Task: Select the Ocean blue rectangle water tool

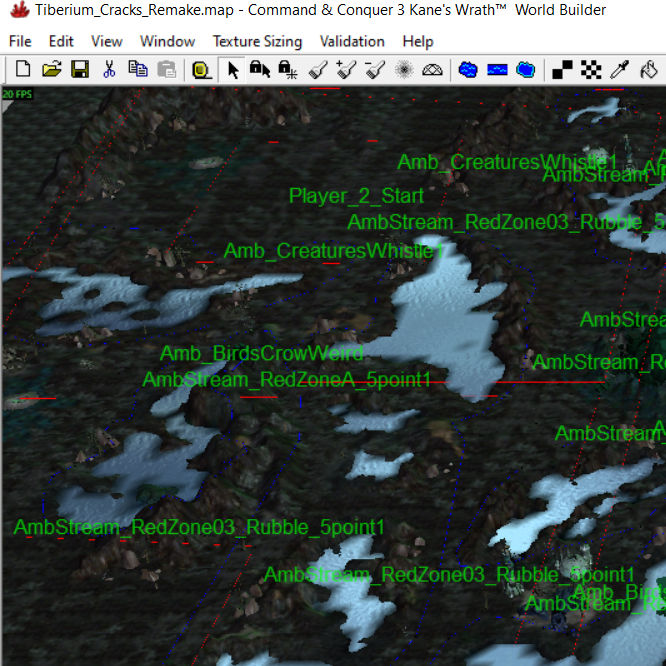Action: 497,69
